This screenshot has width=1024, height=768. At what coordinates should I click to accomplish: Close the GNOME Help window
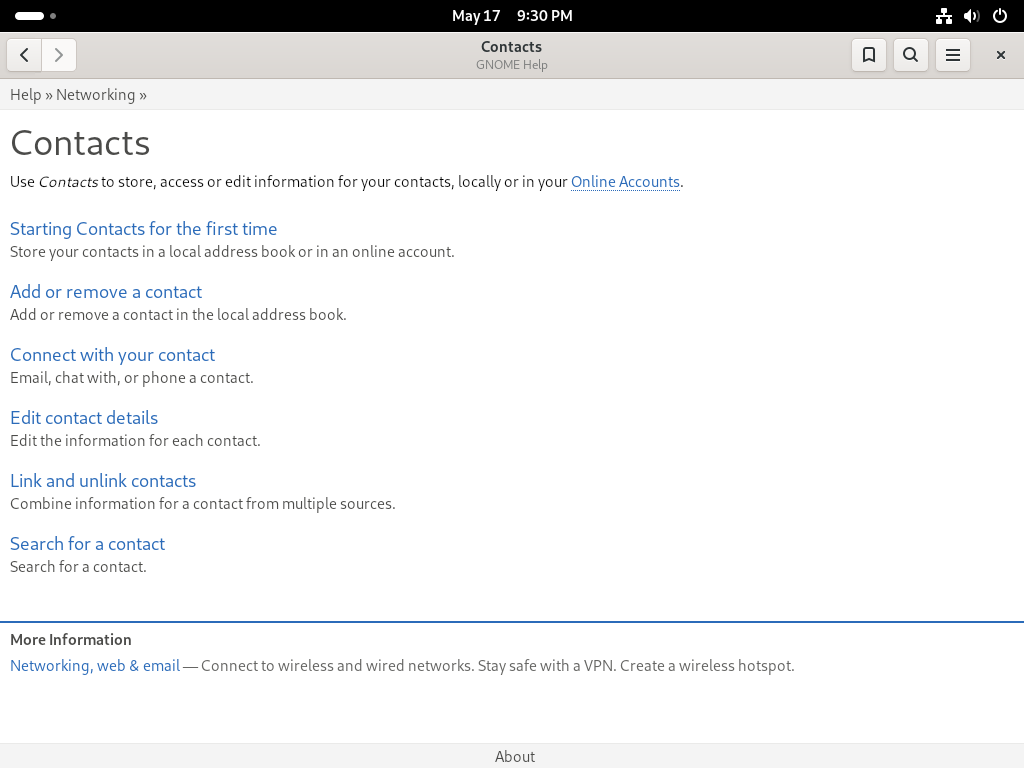click(x=1000, y=55)
